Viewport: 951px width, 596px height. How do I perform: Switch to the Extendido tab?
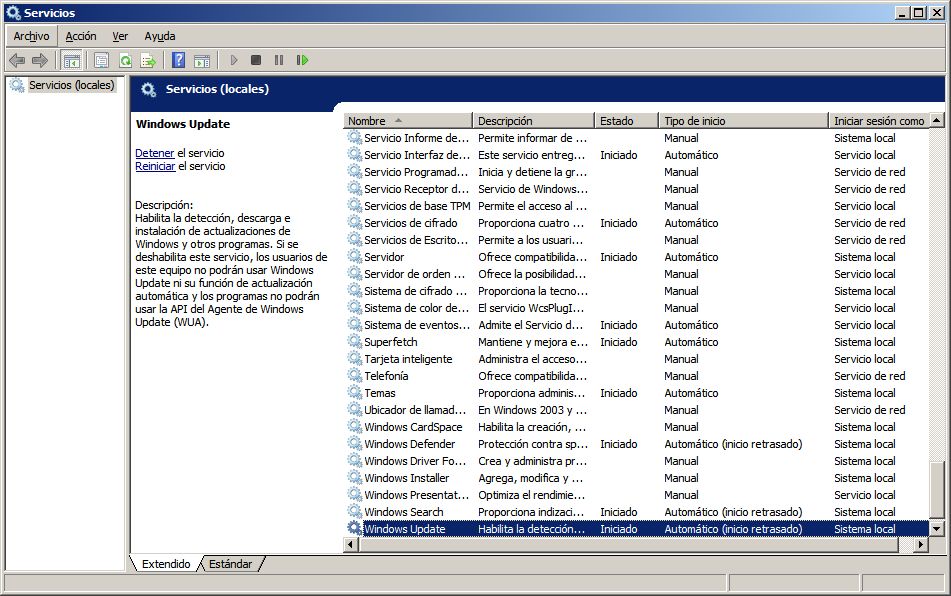[166, 564]
